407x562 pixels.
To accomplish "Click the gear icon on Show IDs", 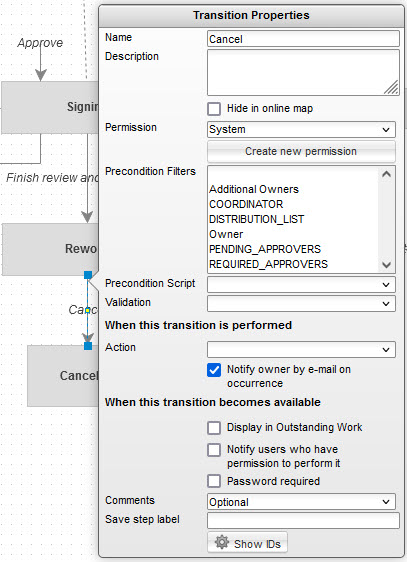I will pyautogui.click(x=222, y=542).
